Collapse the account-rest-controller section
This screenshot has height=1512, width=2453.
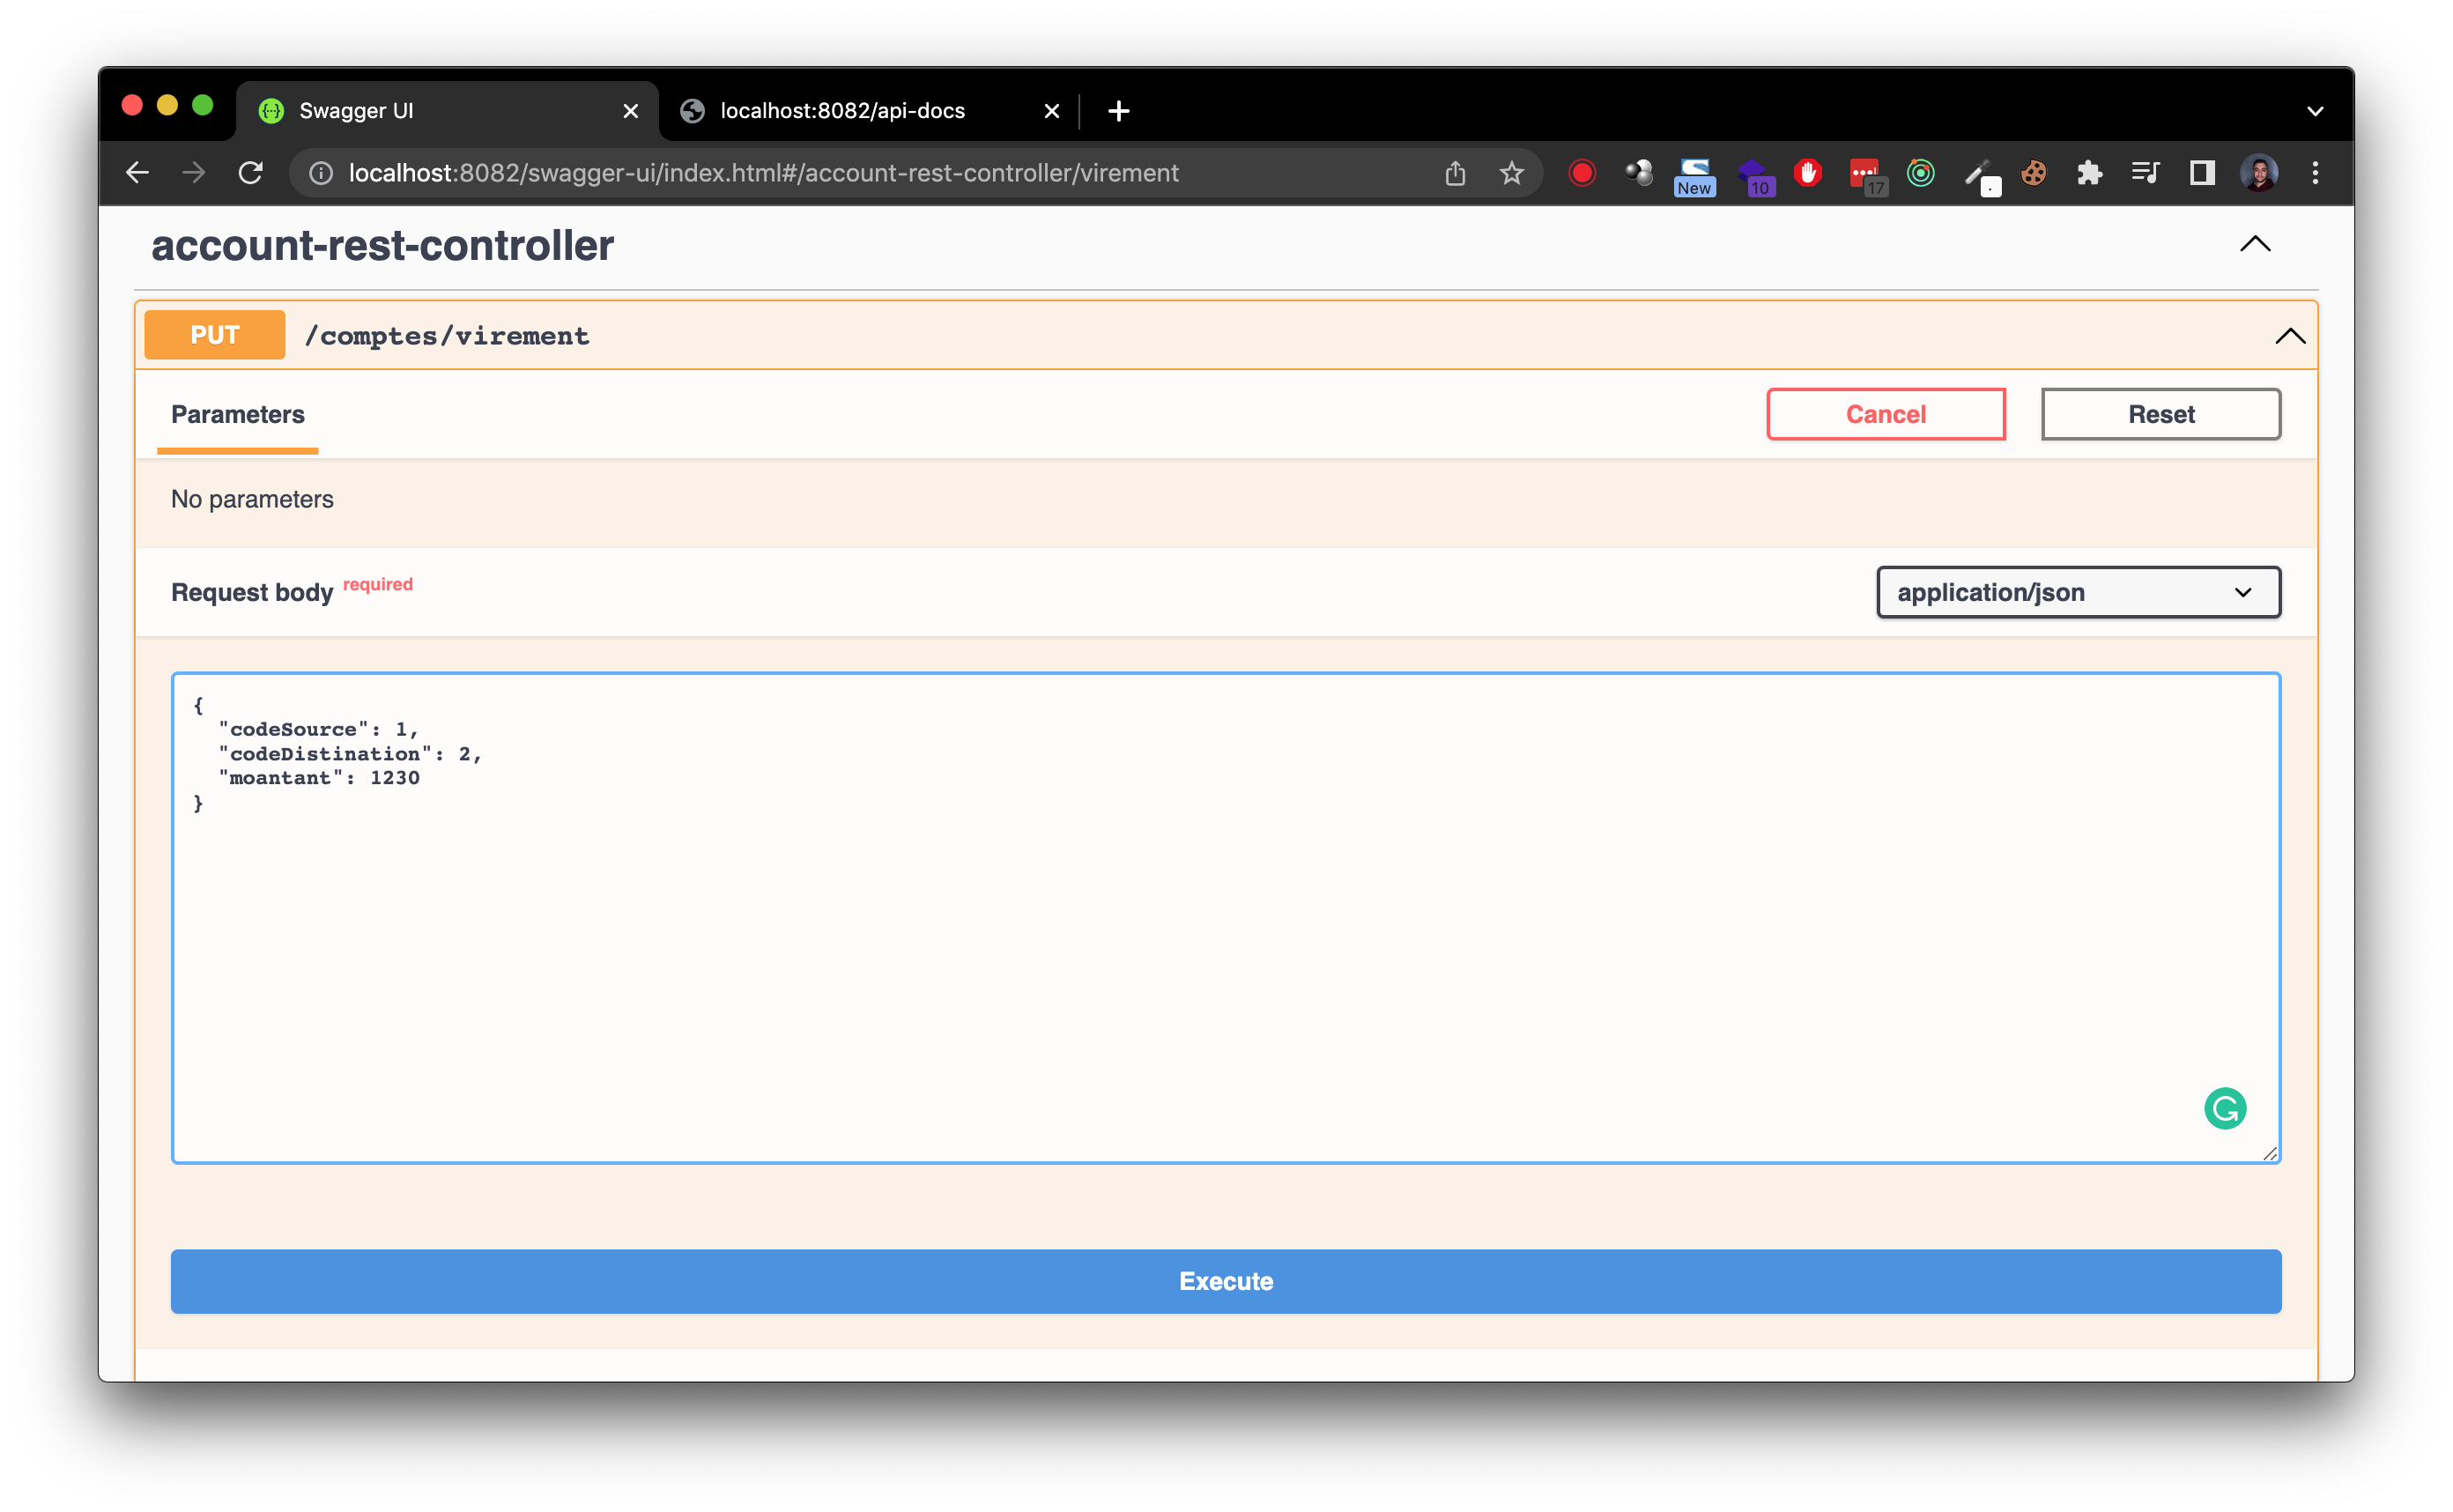click(x=2254, y=244)
